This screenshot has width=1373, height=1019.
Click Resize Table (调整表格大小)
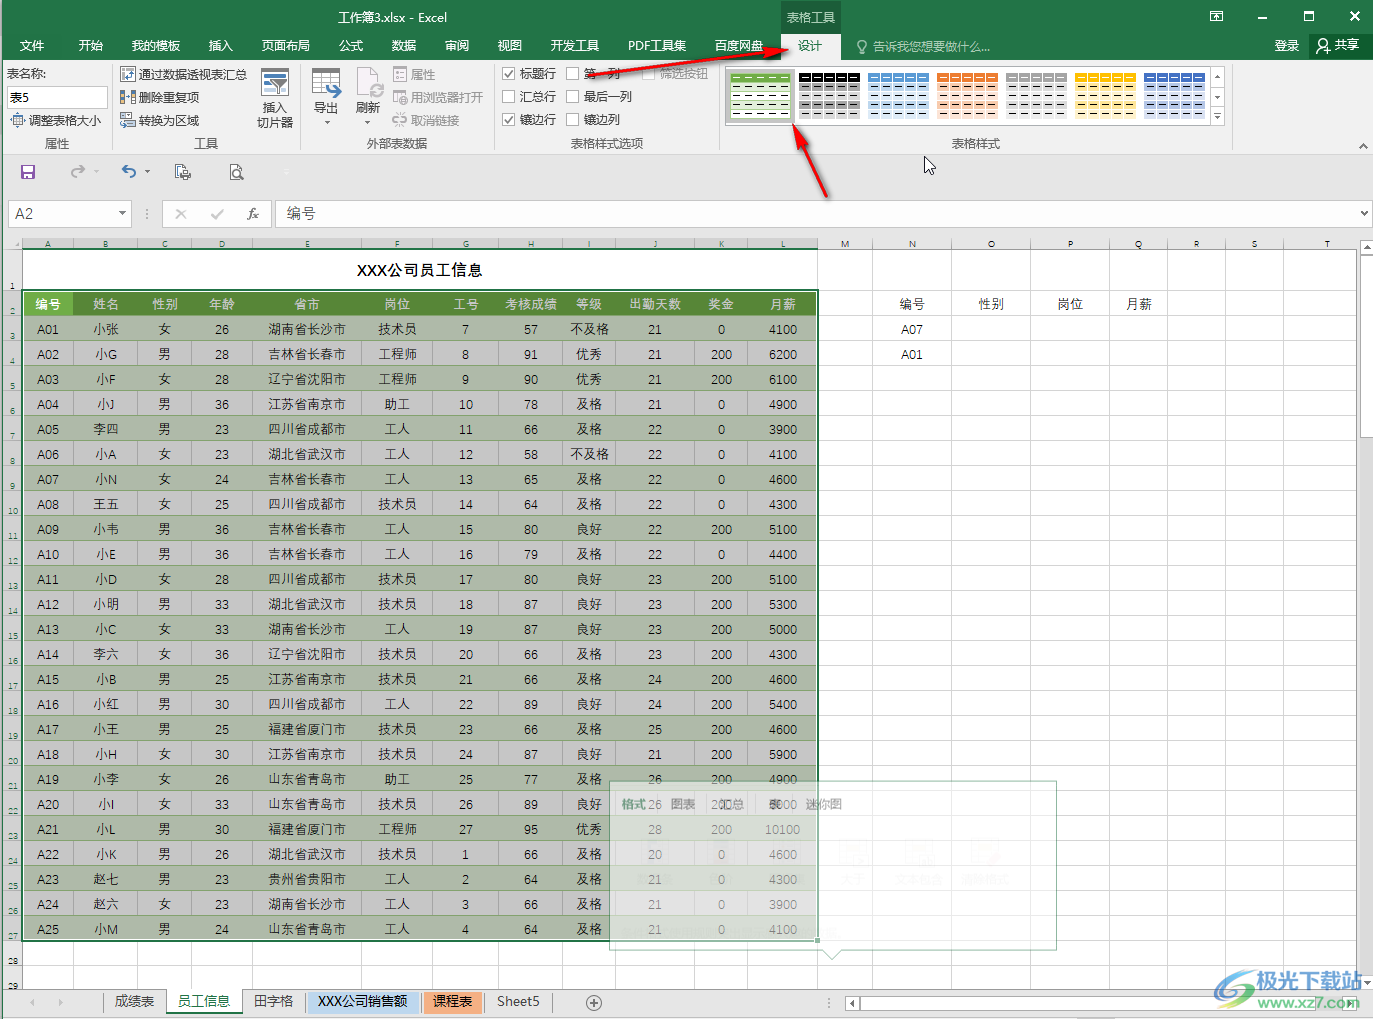tap(56, 120)
